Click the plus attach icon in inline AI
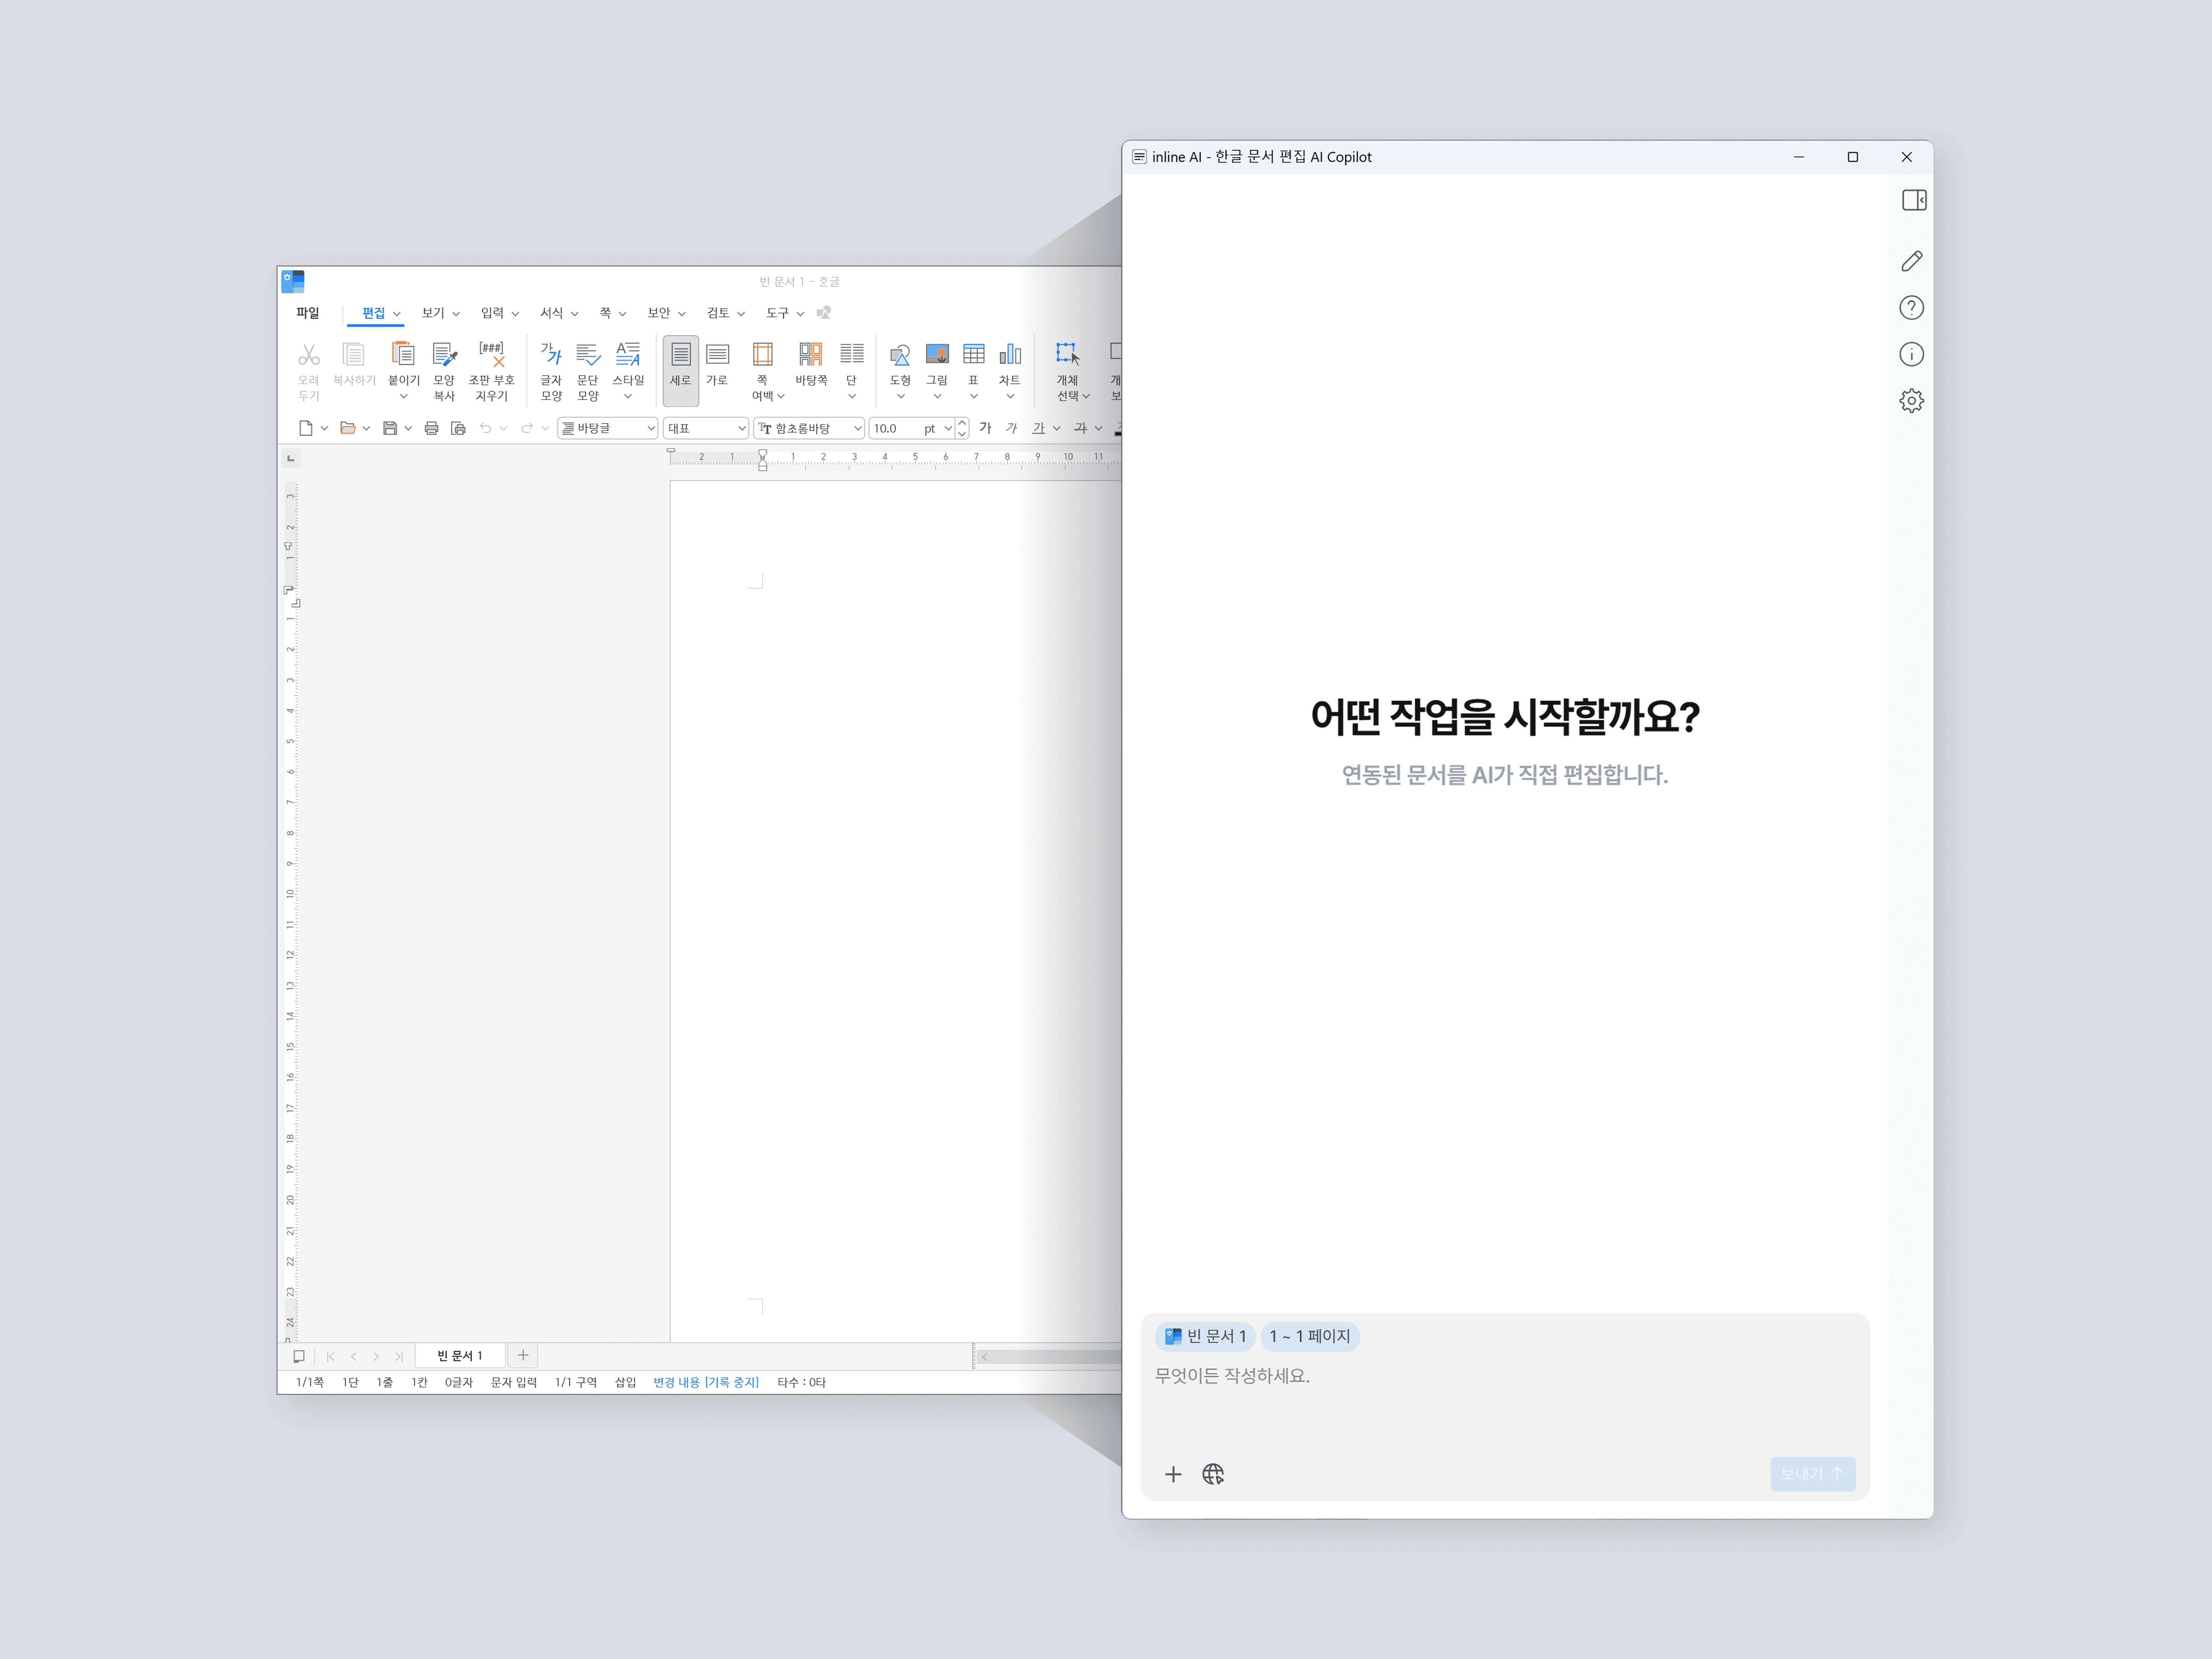This screenshot has width=2212, height=1659. 1173,1474
